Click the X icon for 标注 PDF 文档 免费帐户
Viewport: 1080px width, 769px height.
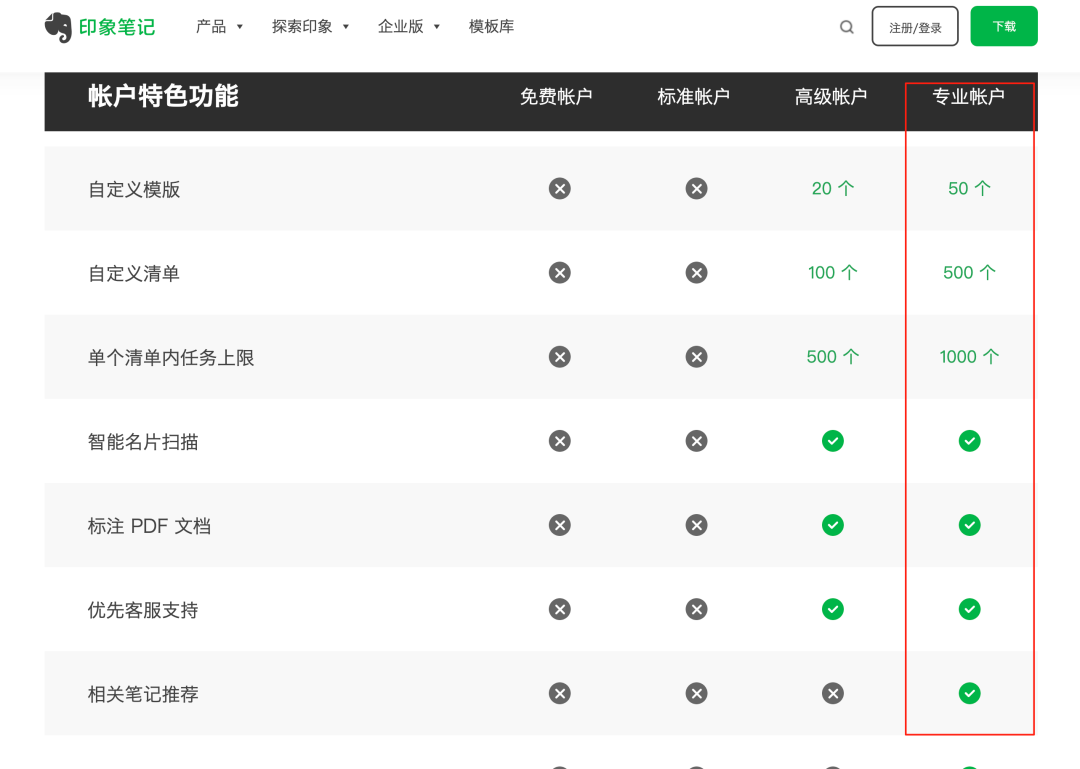tap(559, 525)
